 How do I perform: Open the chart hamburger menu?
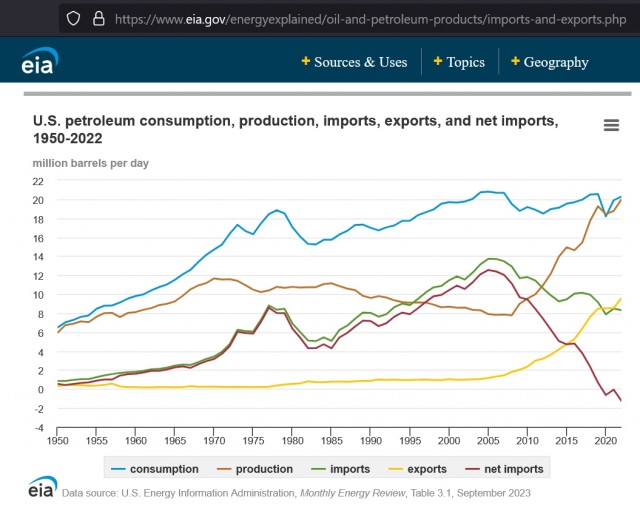tap(611, 125)
